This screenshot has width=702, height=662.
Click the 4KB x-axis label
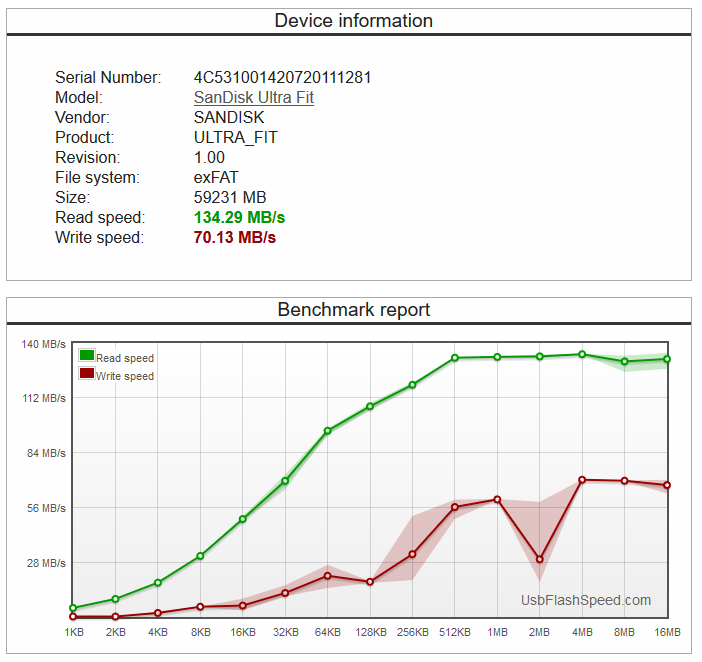pos(158,632)
